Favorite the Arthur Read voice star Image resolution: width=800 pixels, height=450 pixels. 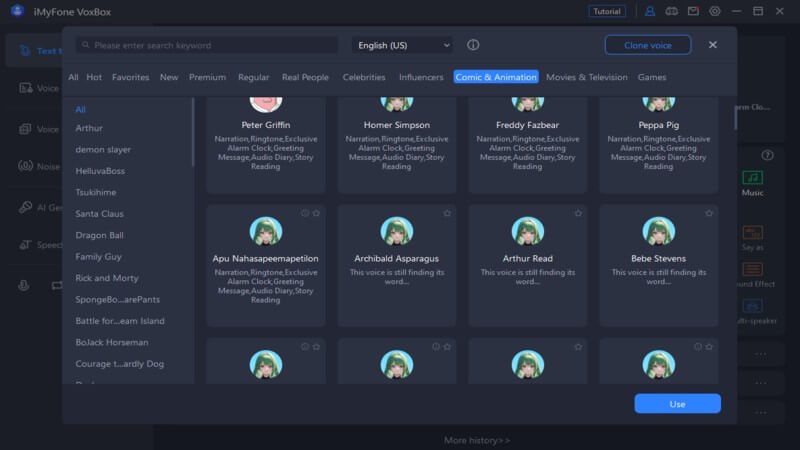[x=578, y=213]
